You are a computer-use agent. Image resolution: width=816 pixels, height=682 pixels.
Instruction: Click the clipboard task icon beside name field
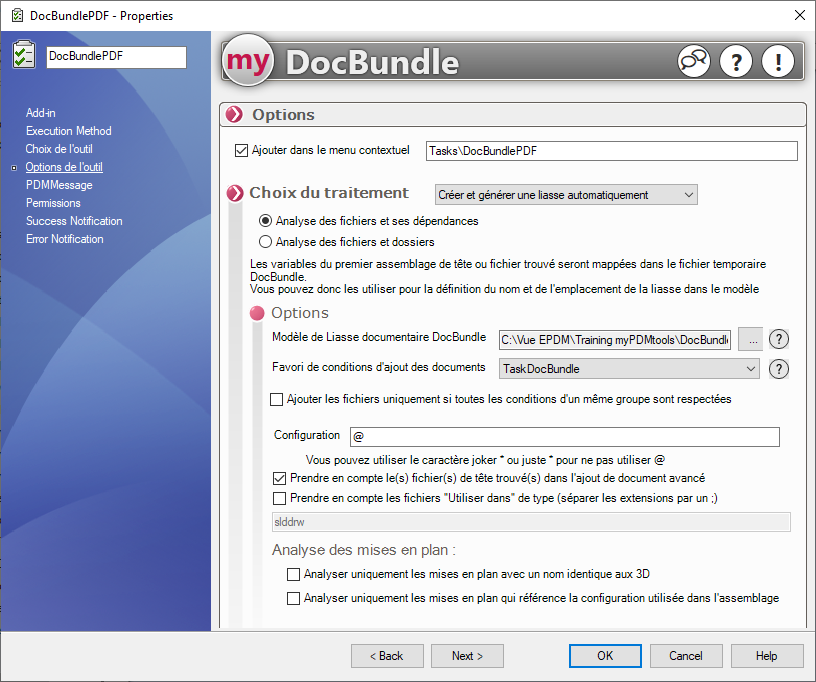(x=23, y=56)
